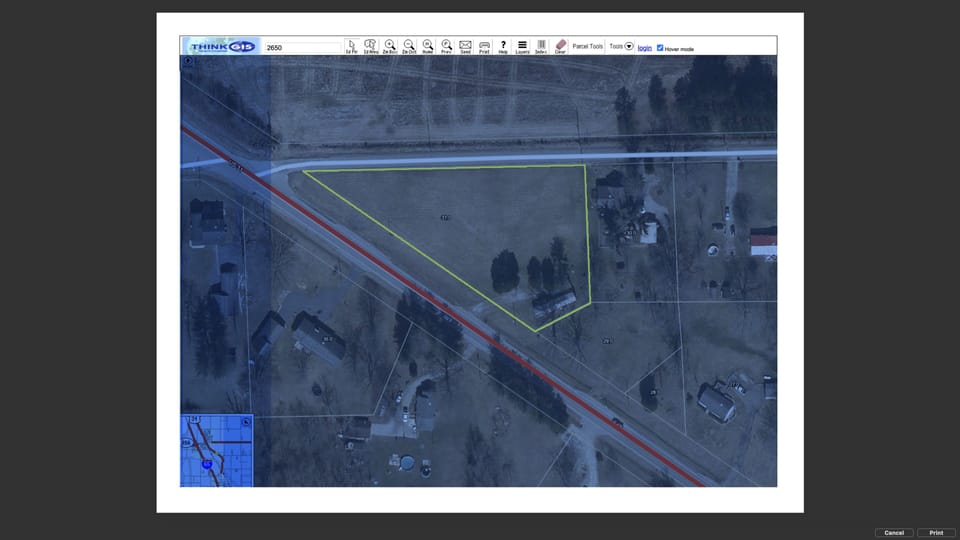The width and height of the screenshot is (960, 540).
Task: Click the Select features tool
Action: click(541, 46)
